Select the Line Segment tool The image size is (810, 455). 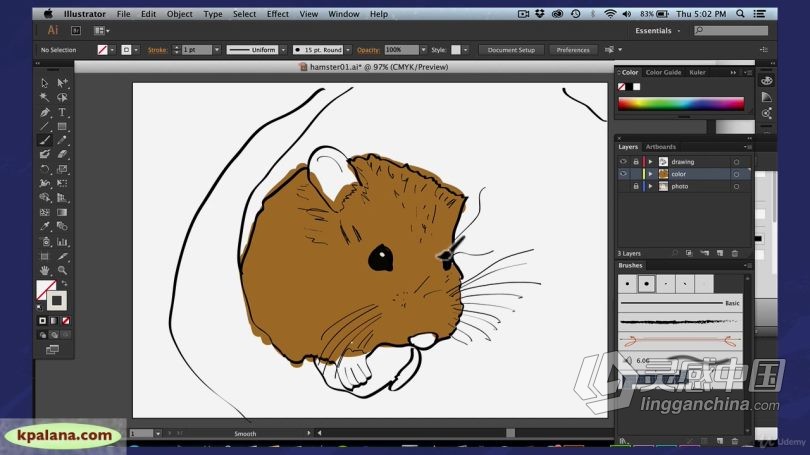(x=44, y=126)
